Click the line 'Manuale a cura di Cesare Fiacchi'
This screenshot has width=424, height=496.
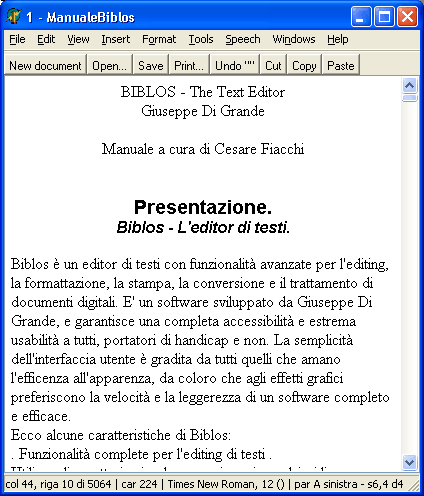(203, 149)
